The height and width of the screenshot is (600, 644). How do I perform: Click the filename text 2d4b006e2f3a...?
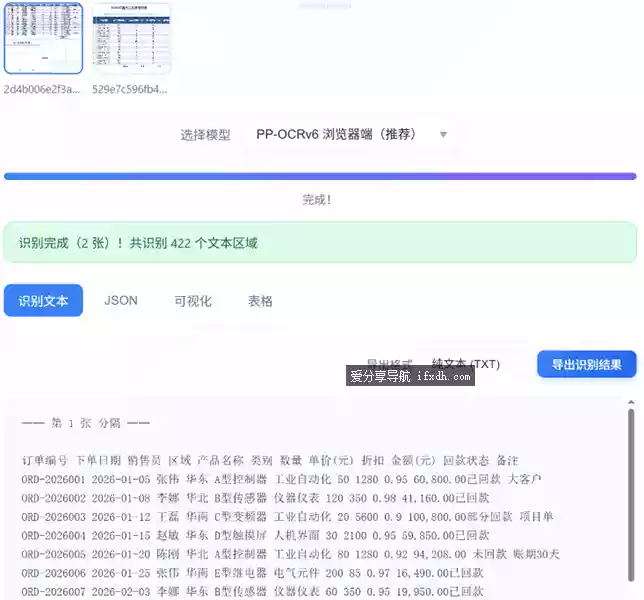click(42, 89)
